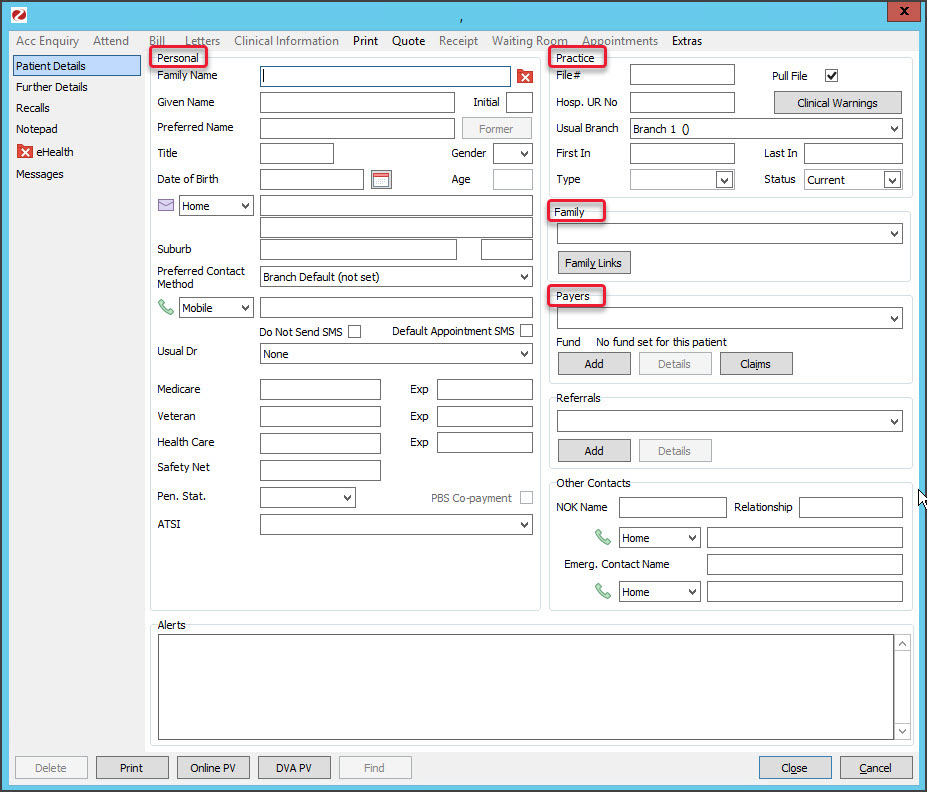
Task: Select Further Details in the sidebar
Action: point(52,87)
